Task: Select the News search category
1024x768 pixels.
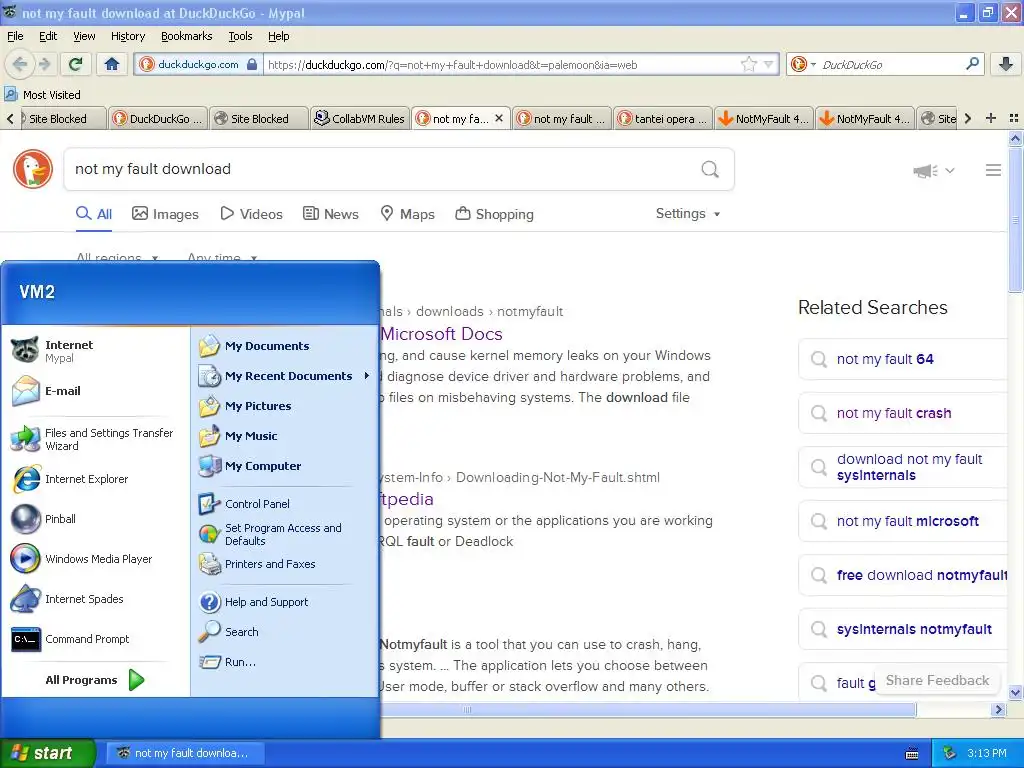Action: [330, 214]
